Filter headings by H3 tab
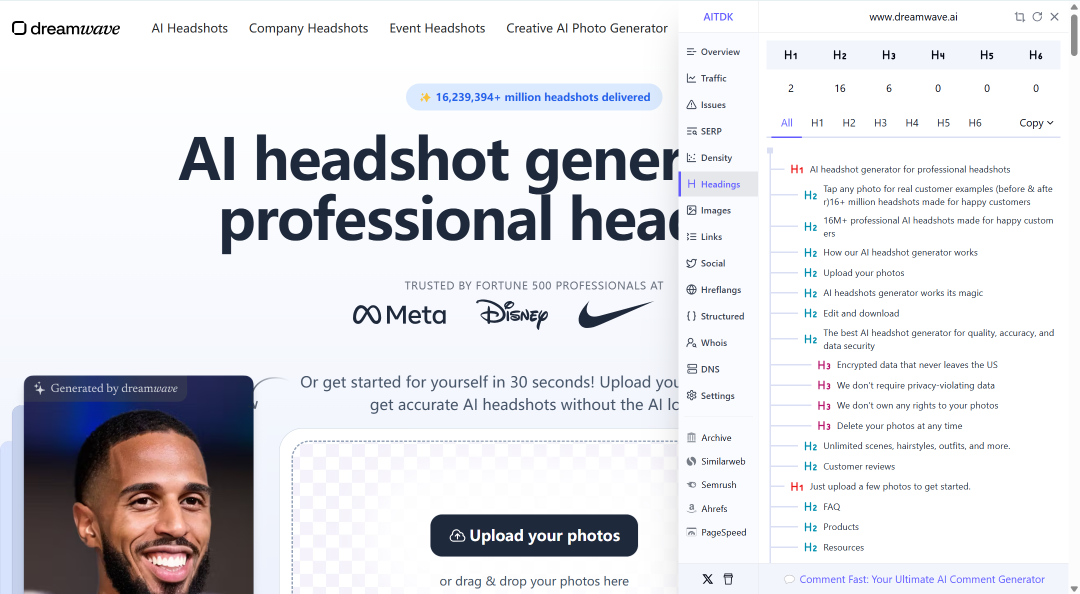This screenshot has width=1080, height=594. (x=880, y=123)
